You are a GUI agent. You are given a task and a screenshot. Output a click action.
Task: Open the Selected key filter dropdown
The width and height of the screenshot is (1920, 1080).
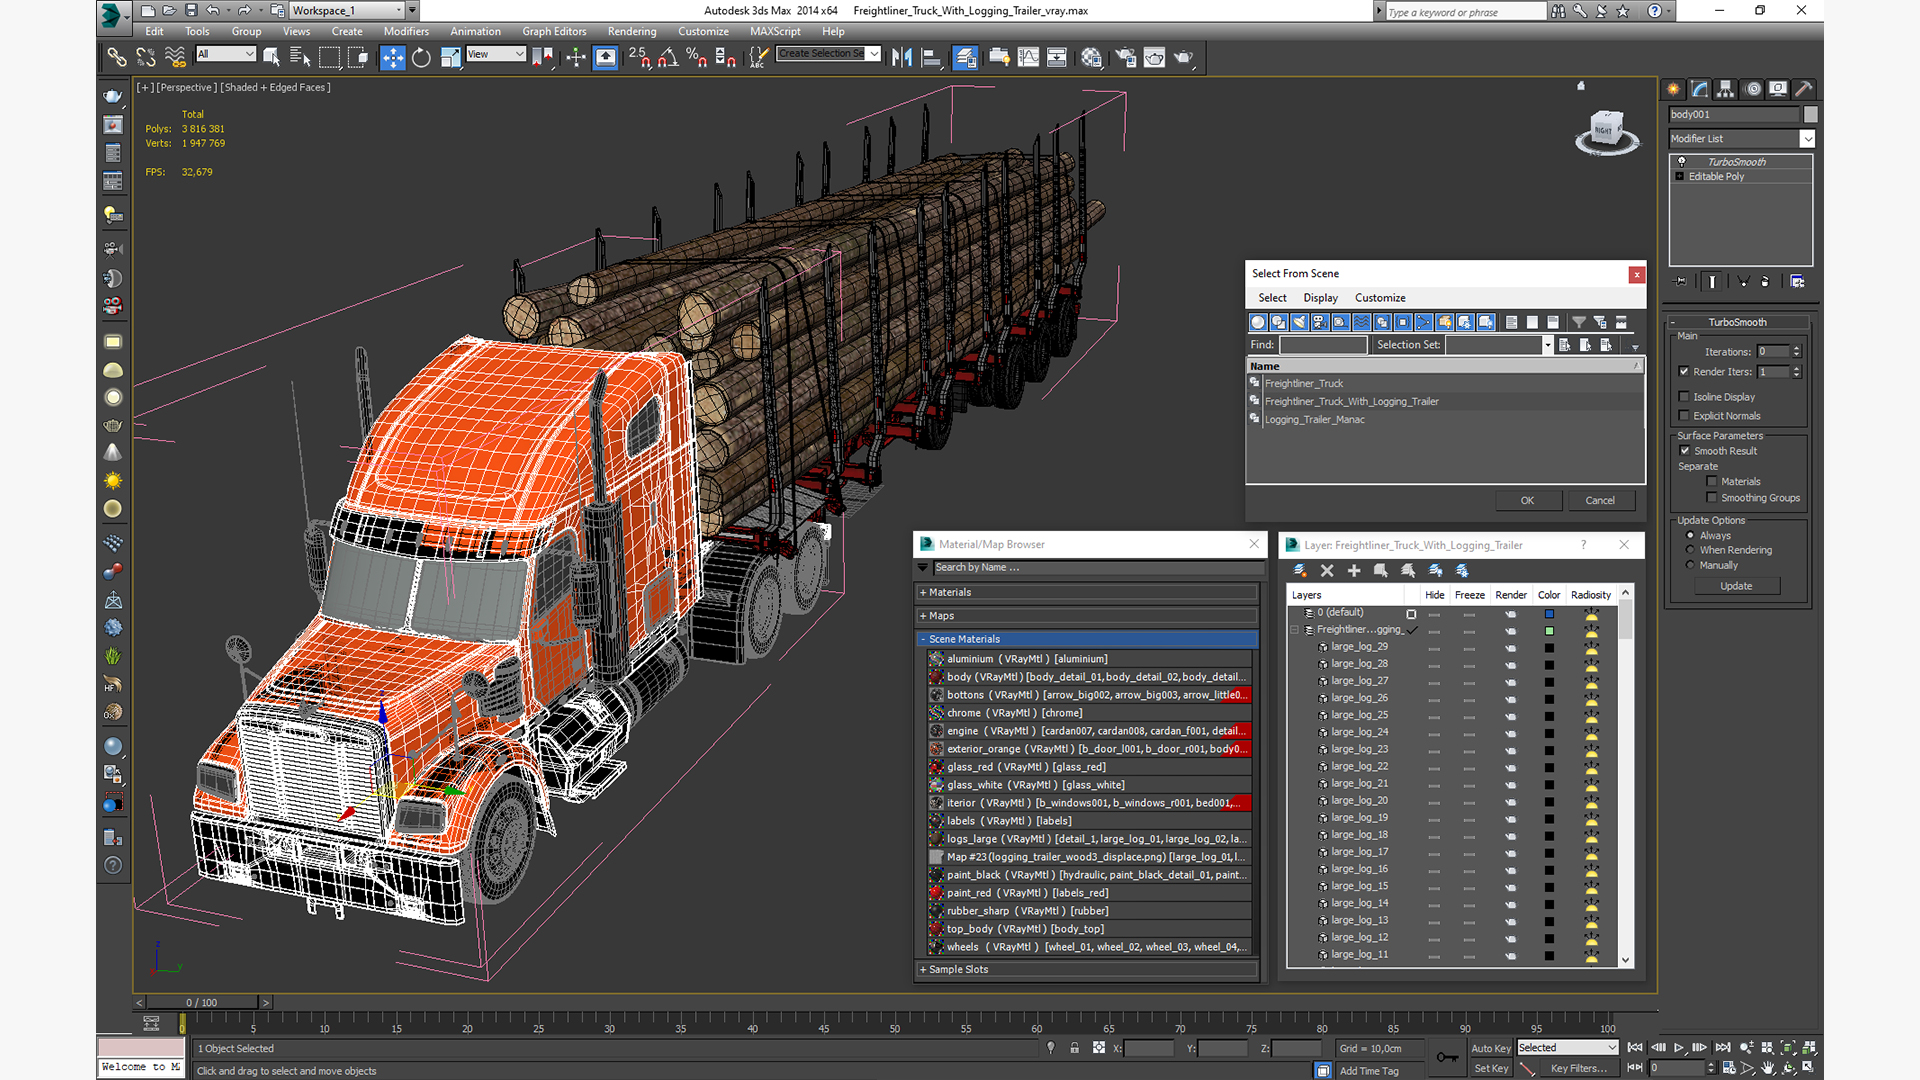1567,1048
